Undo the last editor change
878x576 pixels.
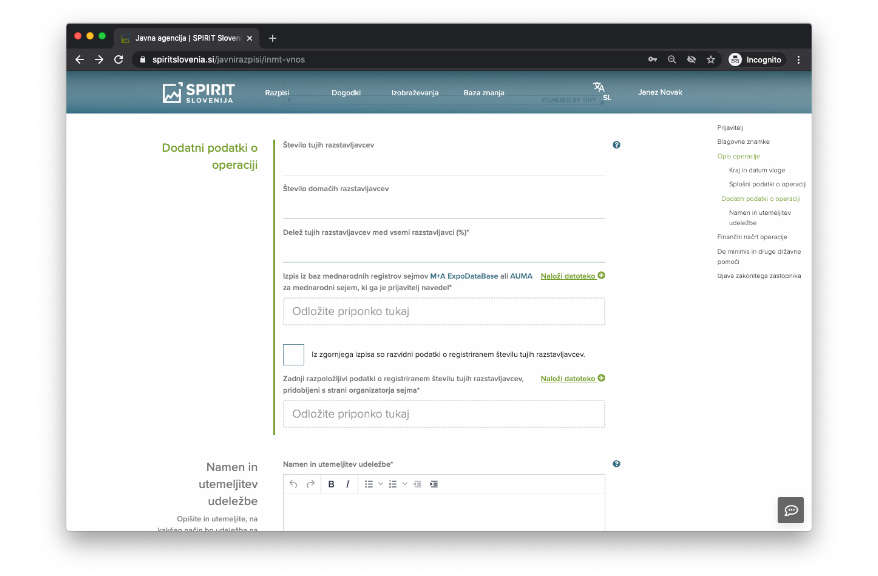[x=293, y=484]
